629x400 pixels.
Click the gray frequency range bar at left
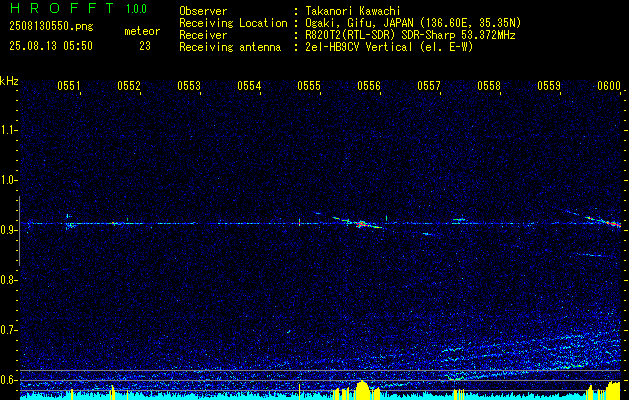pos(19,231)
